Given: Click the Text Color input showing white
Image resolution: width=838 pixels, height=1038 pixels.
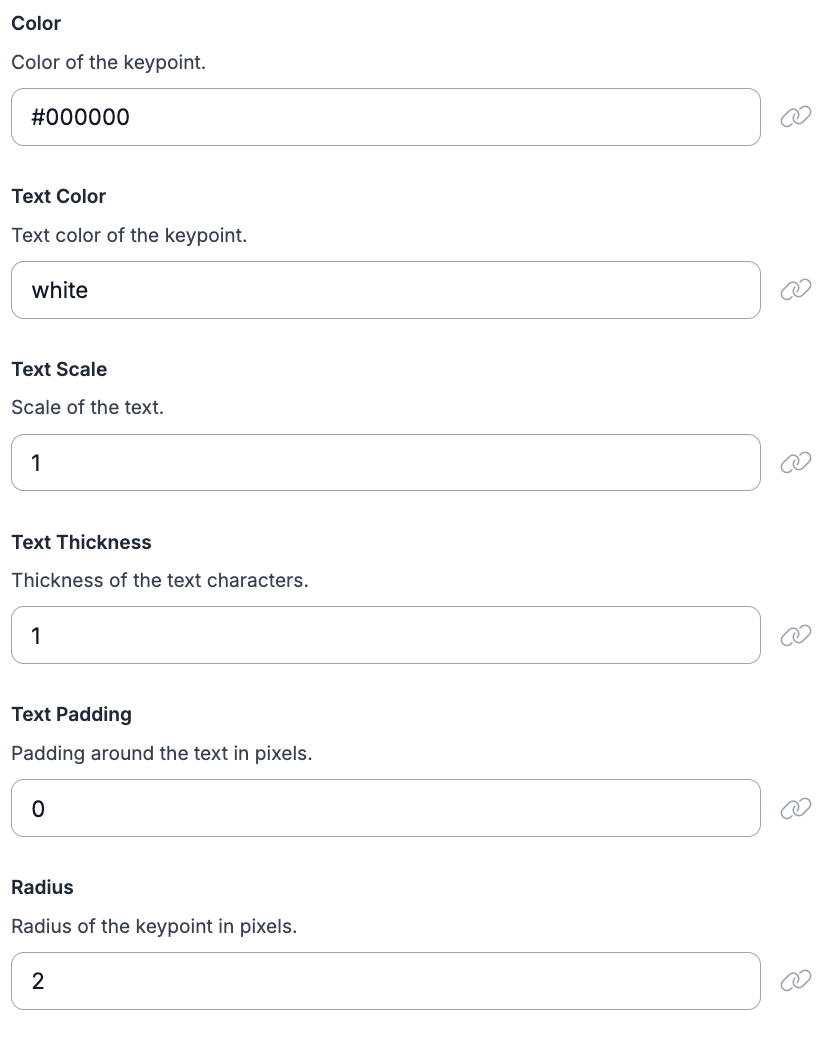Looking at the screenshot, I should (x=386, y=290).
